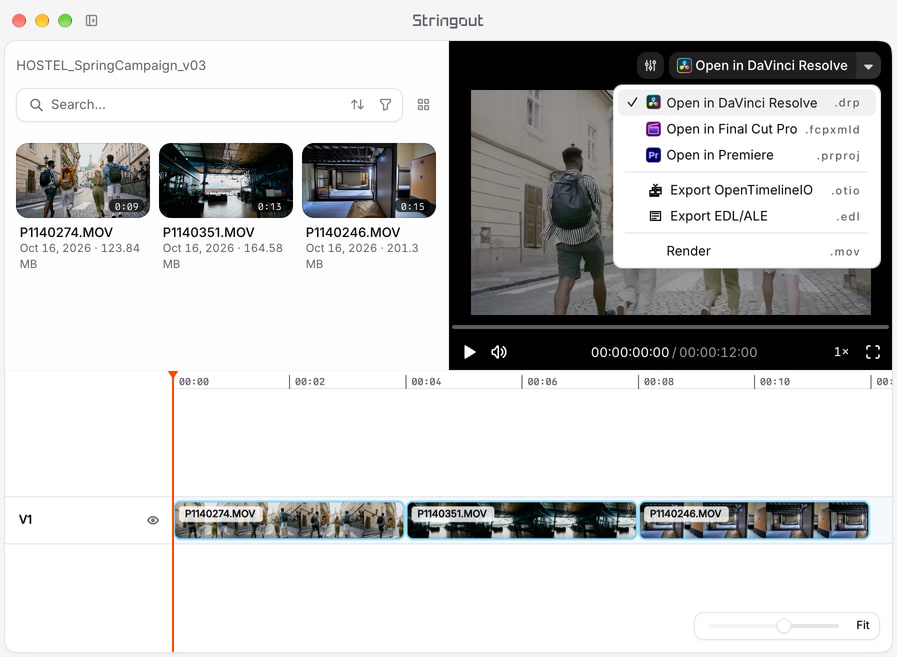The width and height of the screenshot is (897, 657).
Task: Open the filter funnel icon
Action: [386, 105]
